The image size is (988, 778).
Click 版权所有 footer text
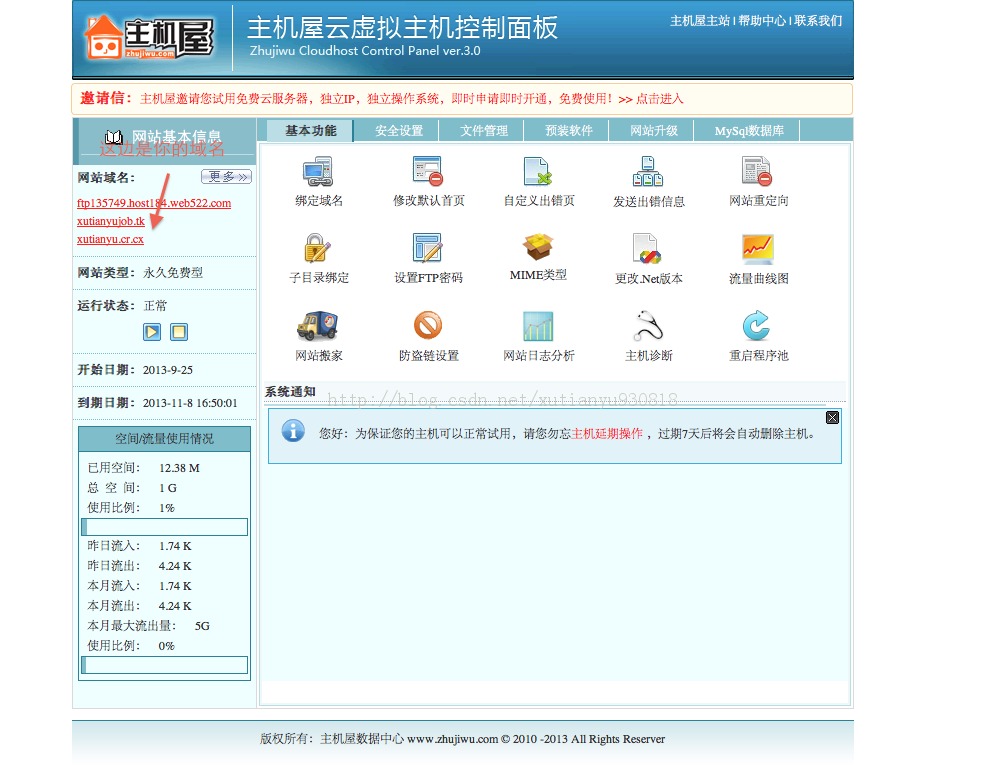[x=462, y=739]
